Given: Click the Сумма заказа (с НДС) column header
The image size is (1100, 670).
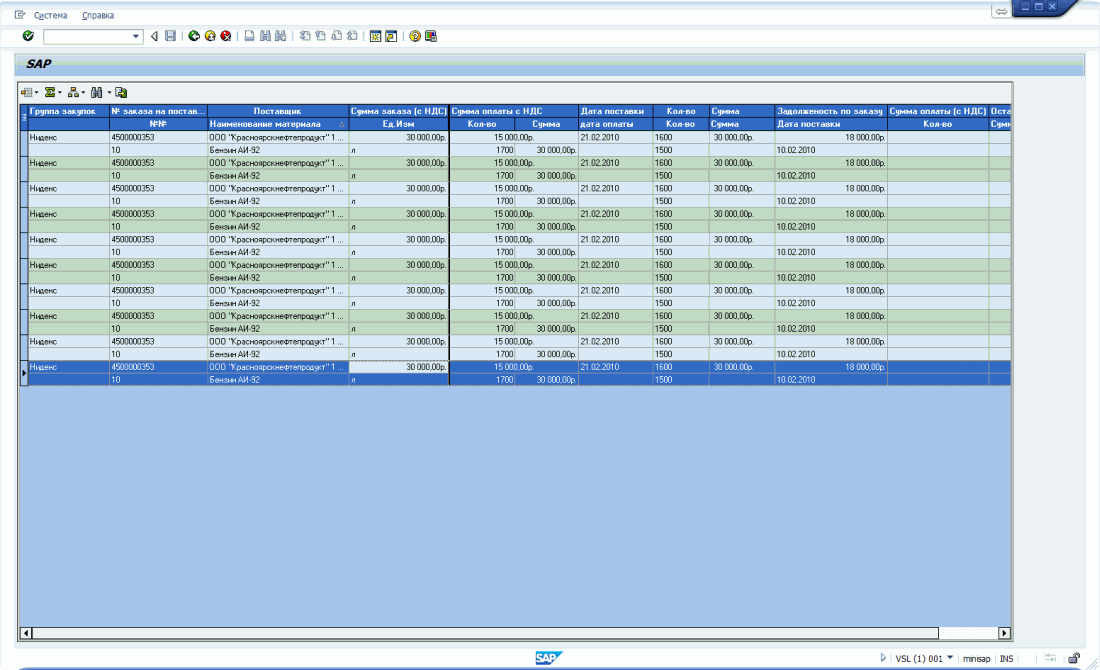Looking at the screenshot, I should coord(398,111).
